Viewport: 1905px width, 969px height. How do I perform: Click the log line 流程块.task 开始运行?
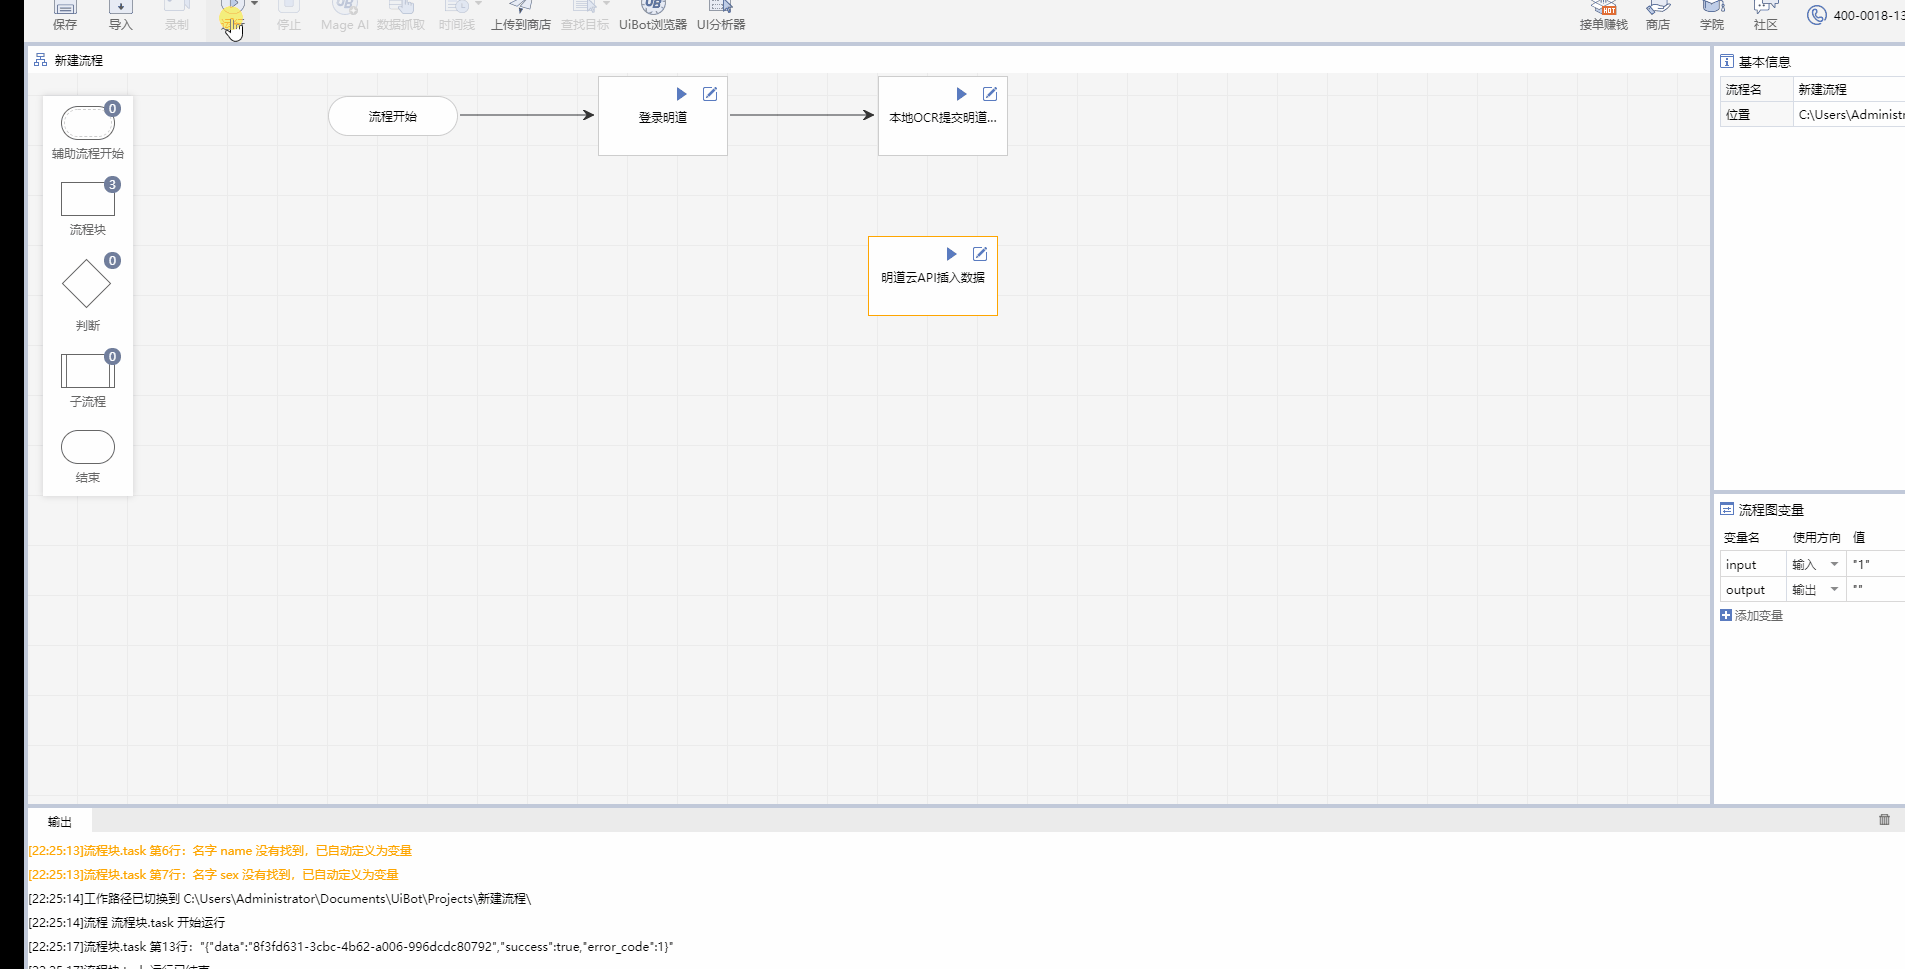click(127, 923)
